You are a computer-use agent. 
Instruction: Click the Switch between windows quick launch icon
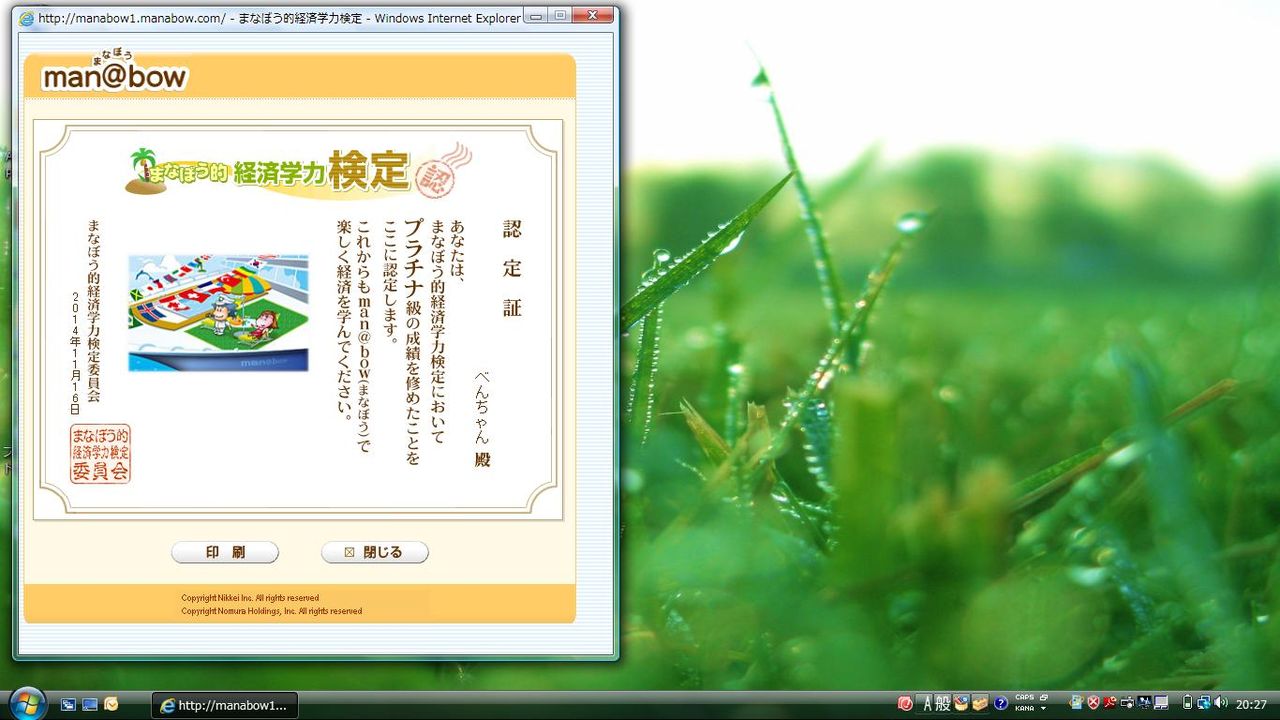tap(69, 704)
